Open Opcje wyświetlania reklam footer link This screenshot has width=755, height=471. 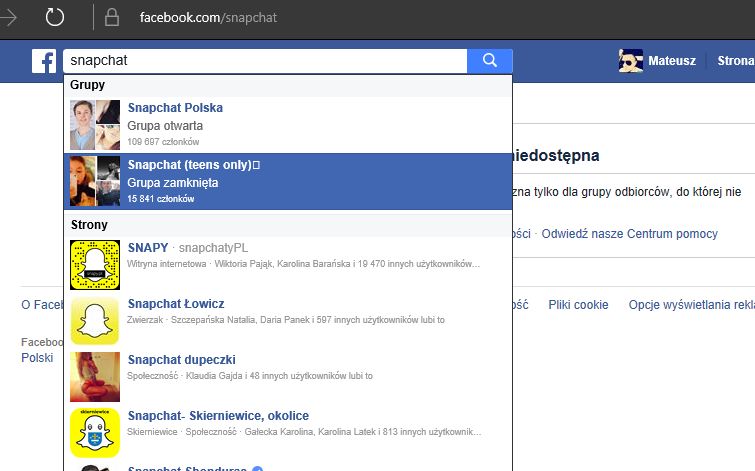click(691, 304)
